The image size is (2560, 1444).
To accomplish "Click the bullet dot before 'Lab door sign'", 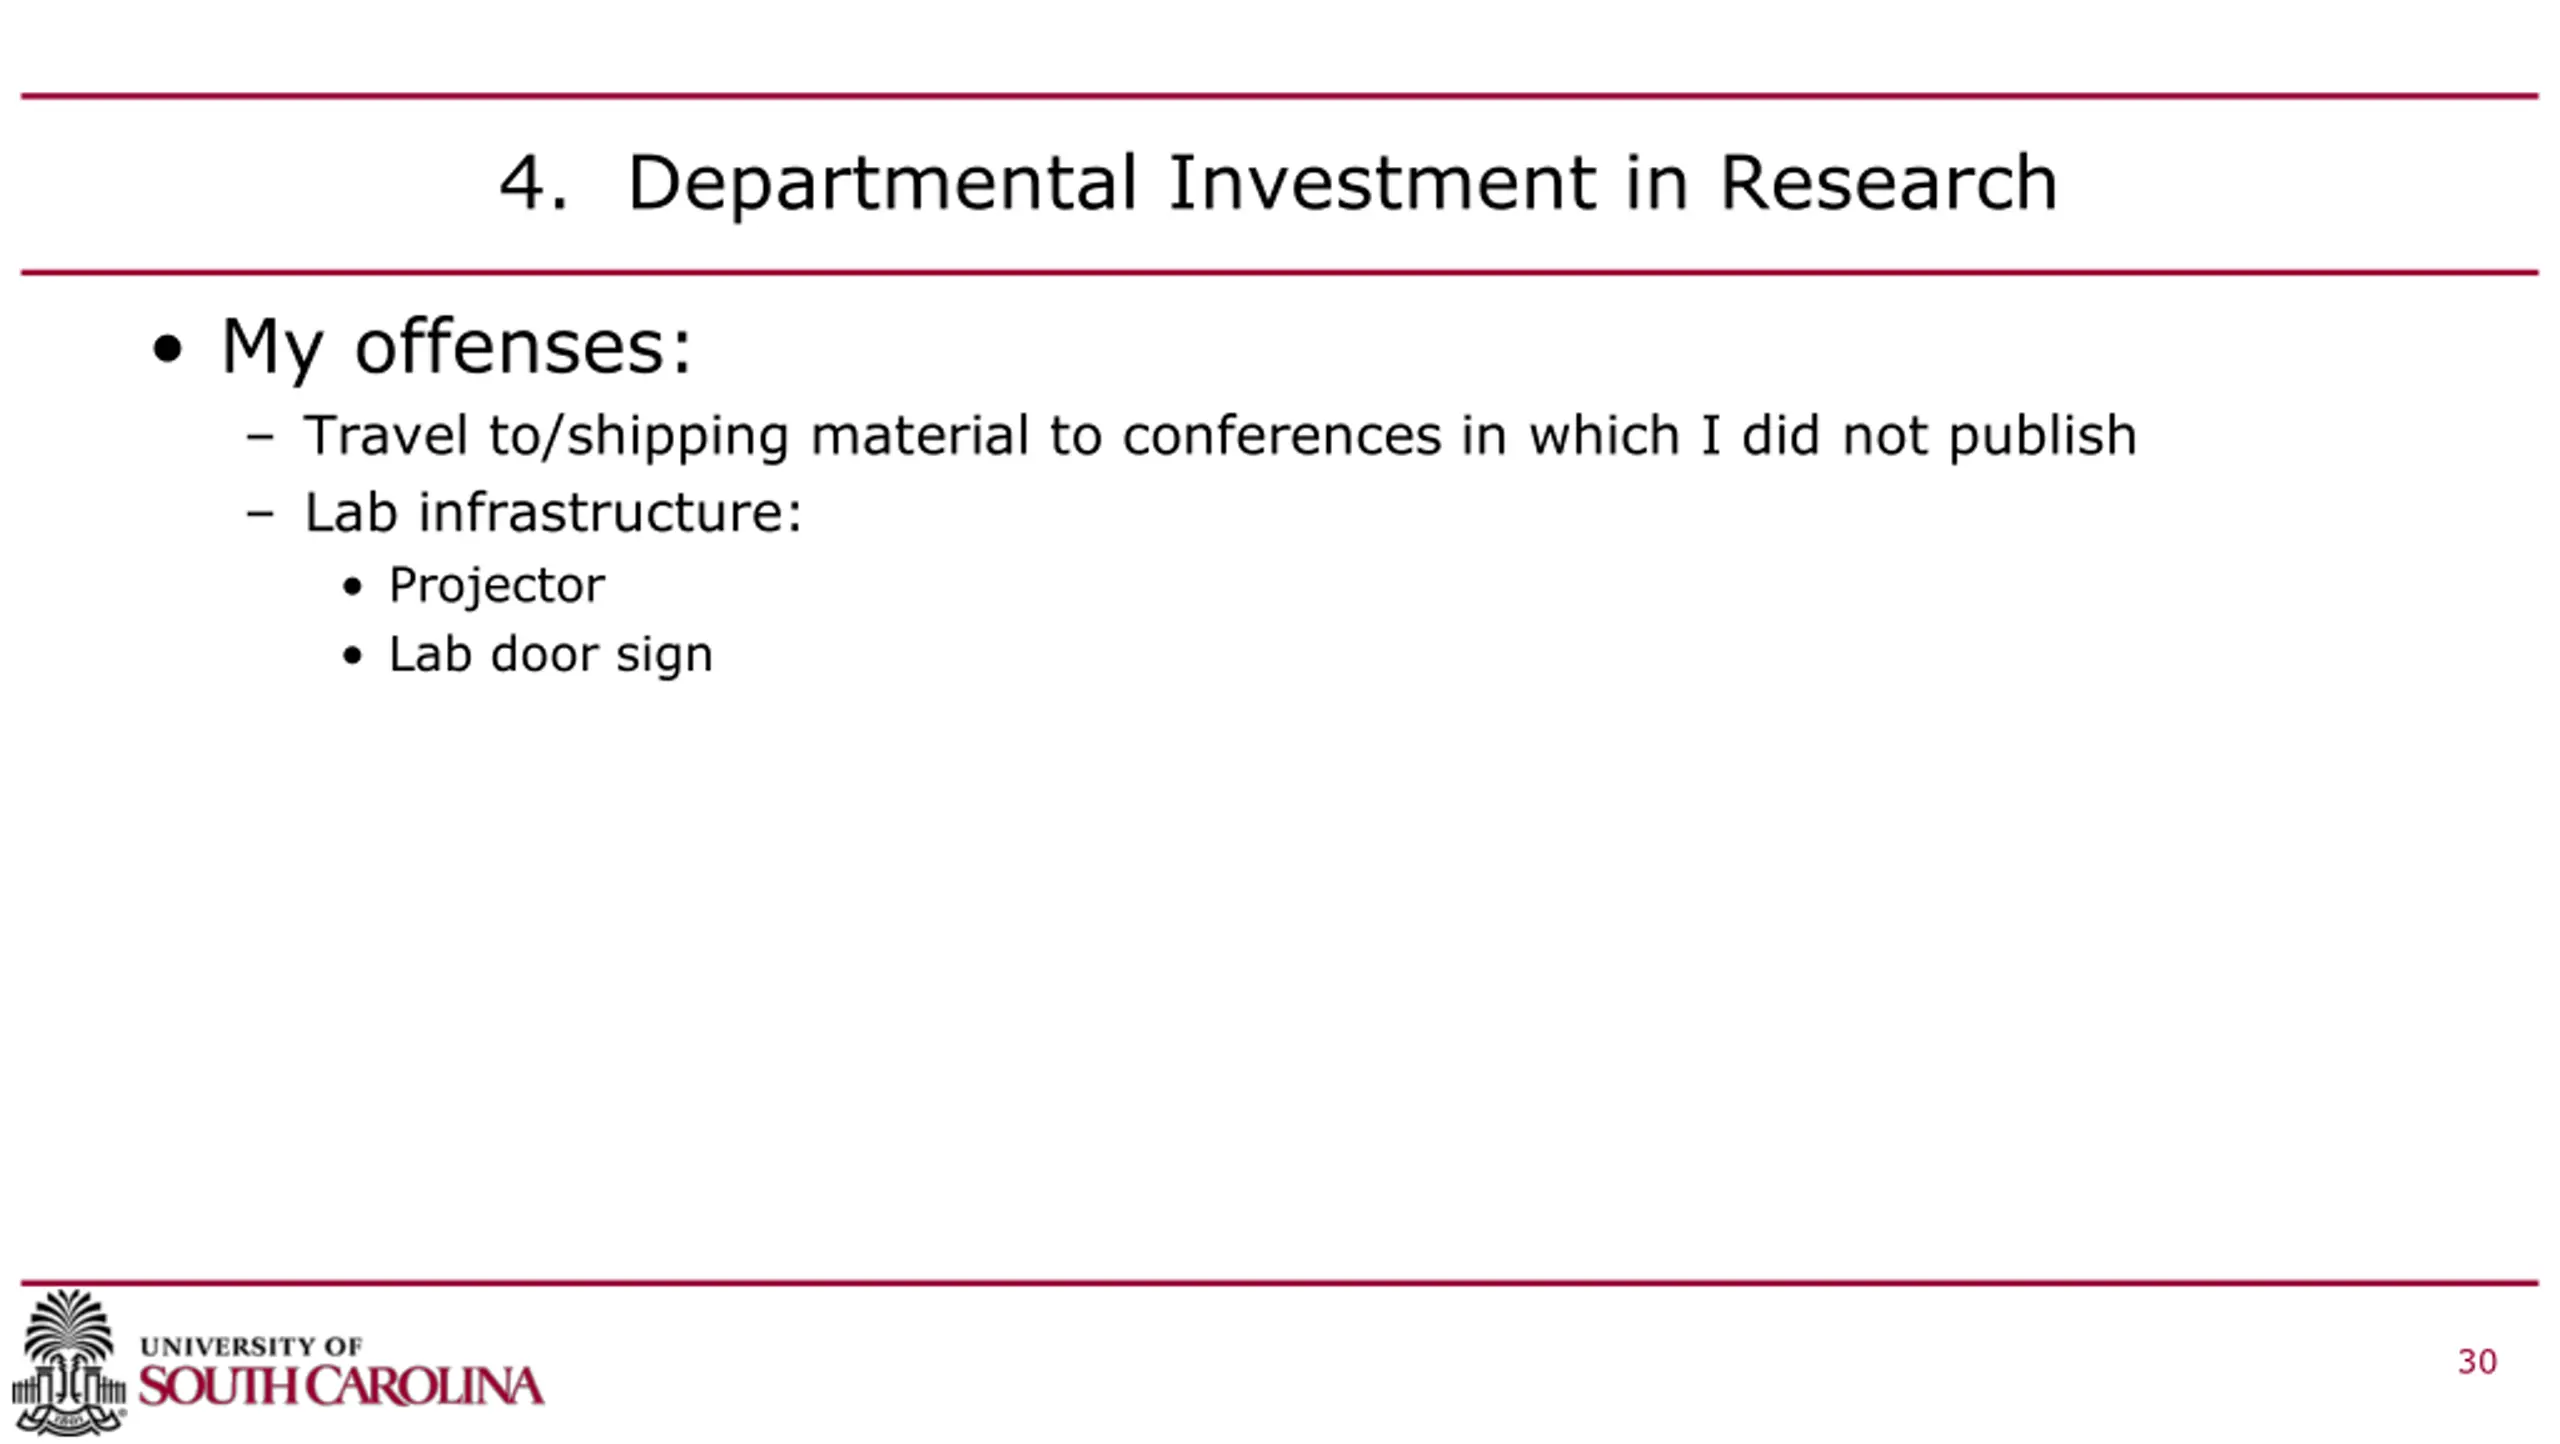I will point(352,656).
